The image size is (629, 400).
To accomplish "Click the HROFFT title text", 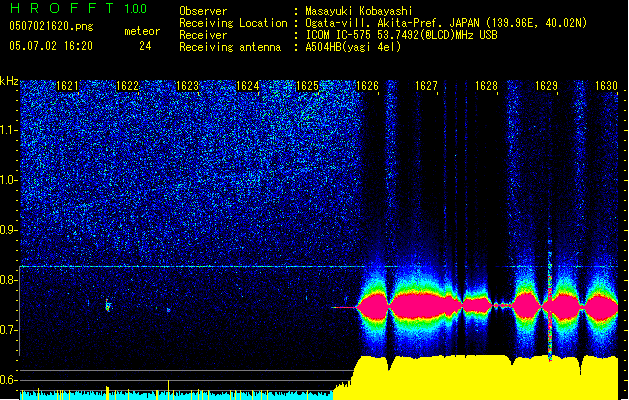I will (x=62, y=8).
